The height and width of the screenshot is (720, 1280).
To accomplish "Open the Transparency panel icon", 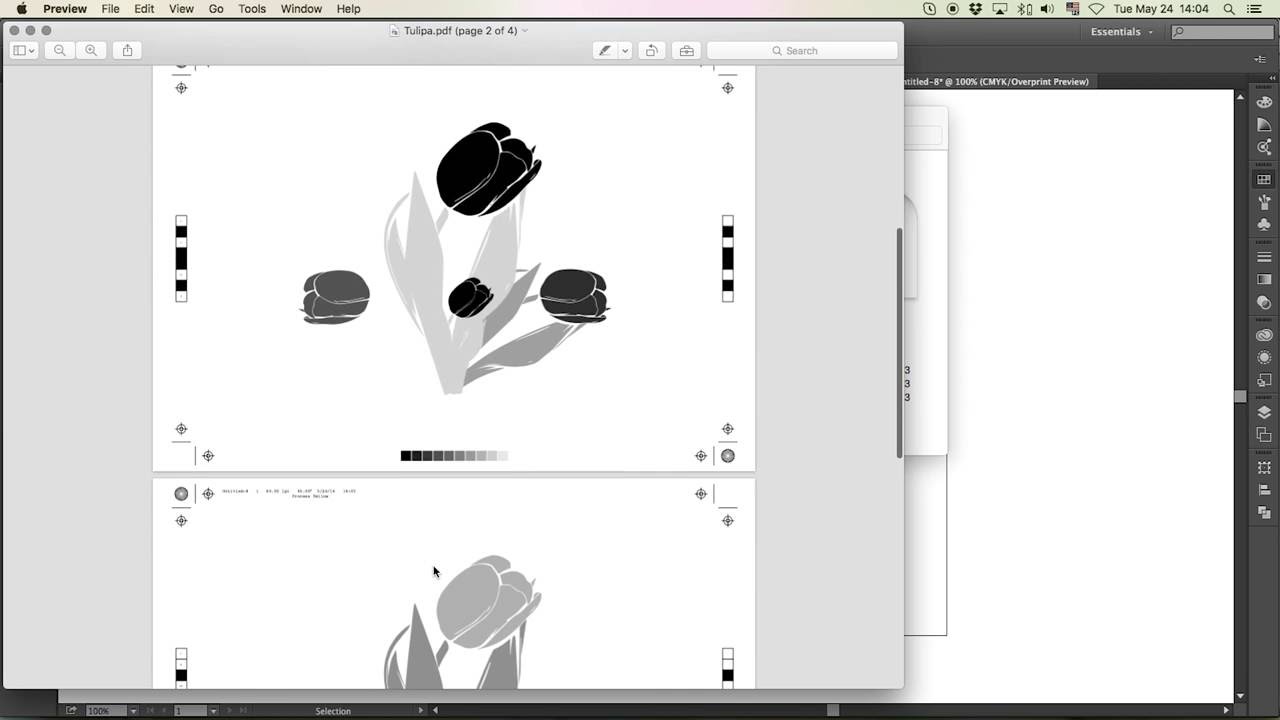I will click(1264, 302).
